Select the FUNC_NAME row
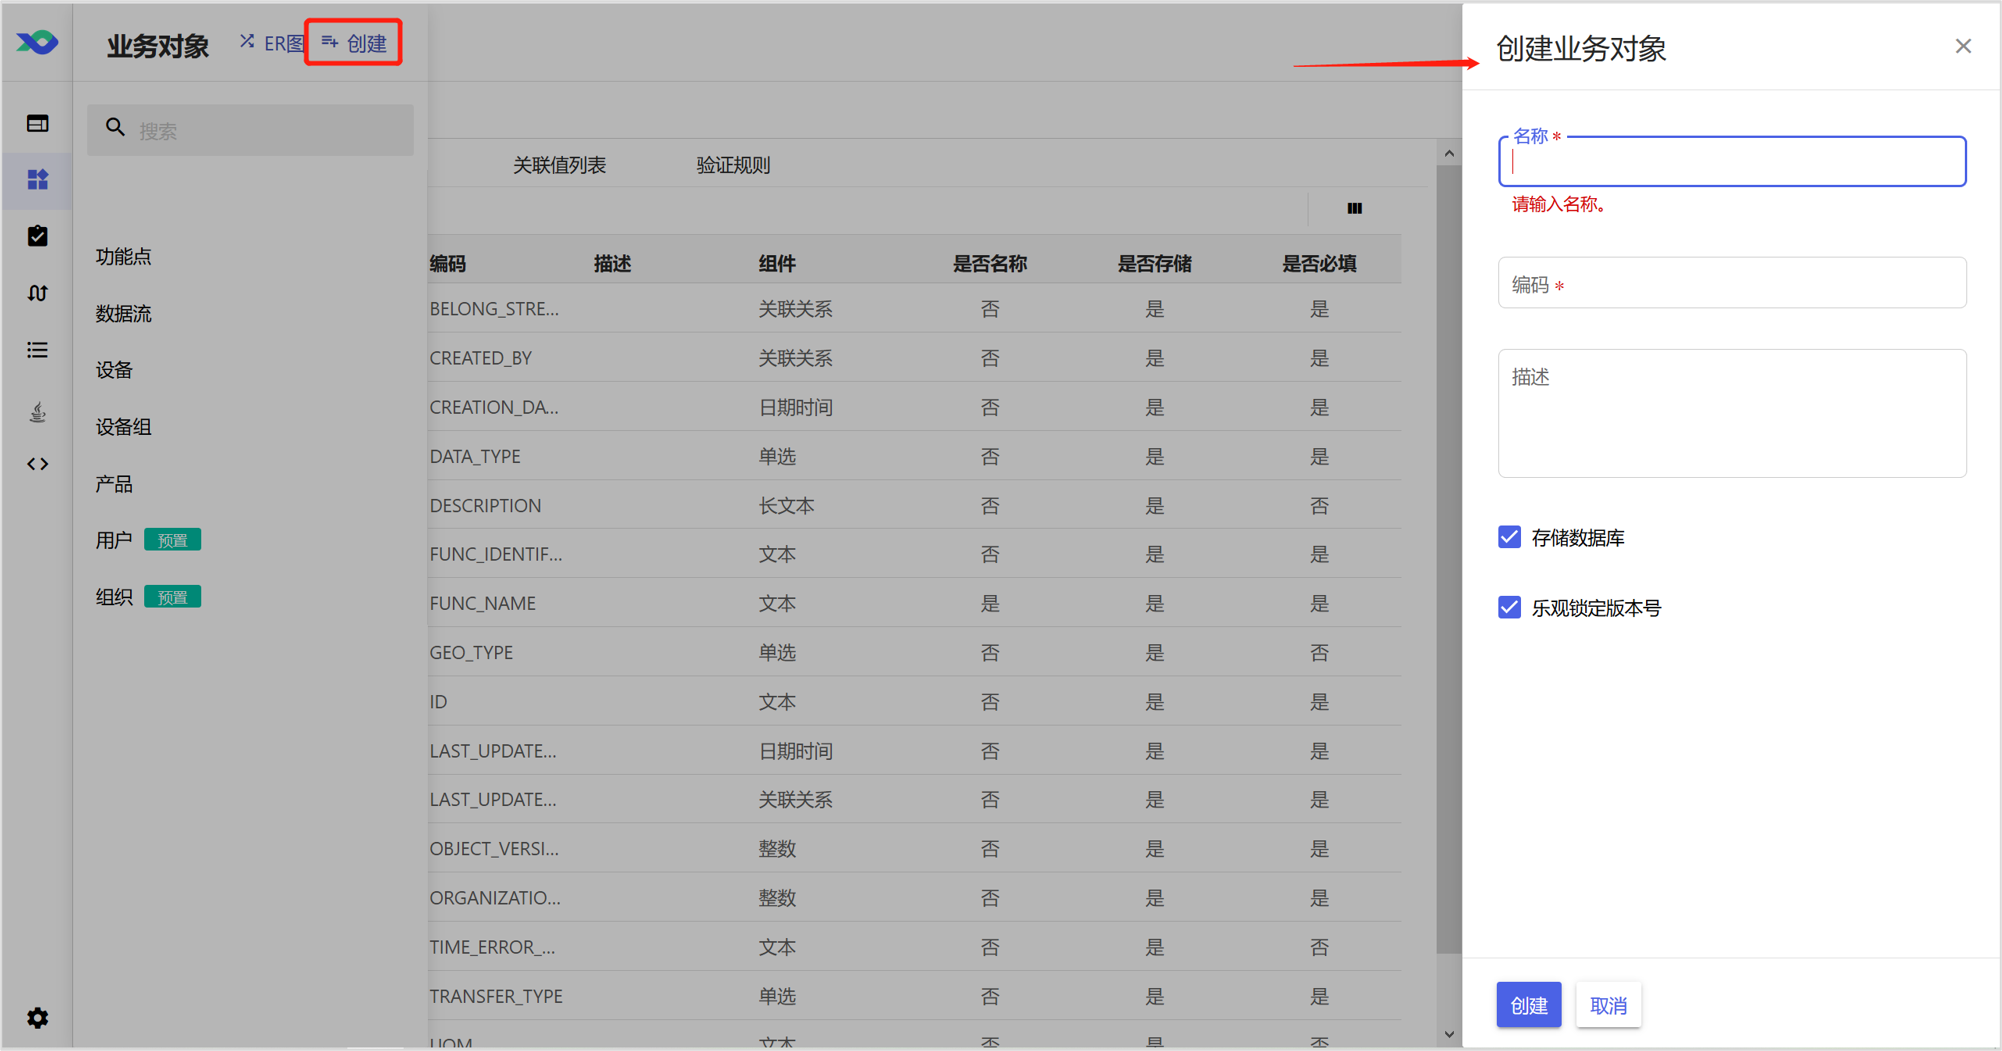2002x1051 pixels. (914, 603)
